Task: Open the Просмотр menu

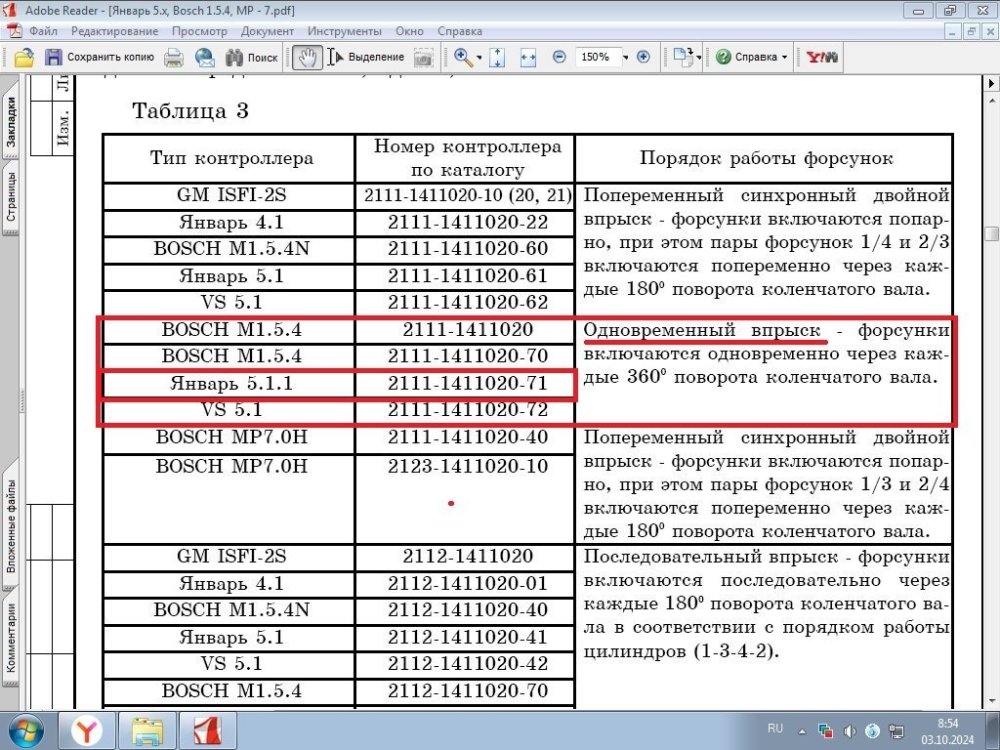Action: pos(200,31)
